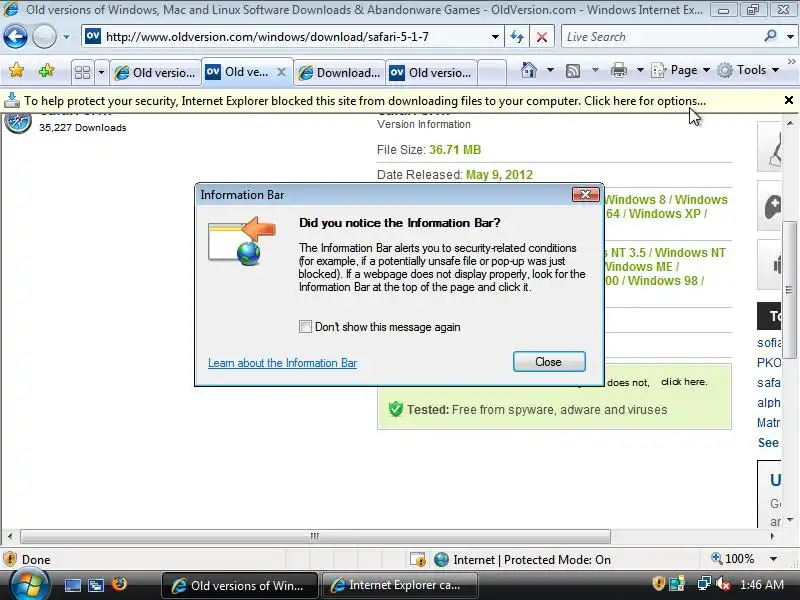
Task: Click the Safari compass icon on the page
Action: click(x=18, y=122)
